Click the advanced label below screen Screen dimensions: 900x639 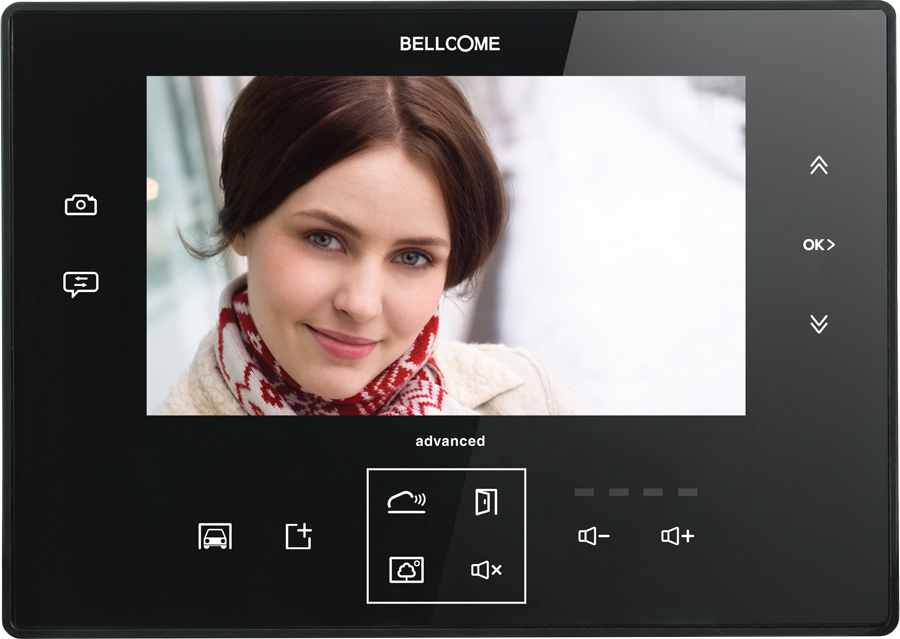coord(450,441)
